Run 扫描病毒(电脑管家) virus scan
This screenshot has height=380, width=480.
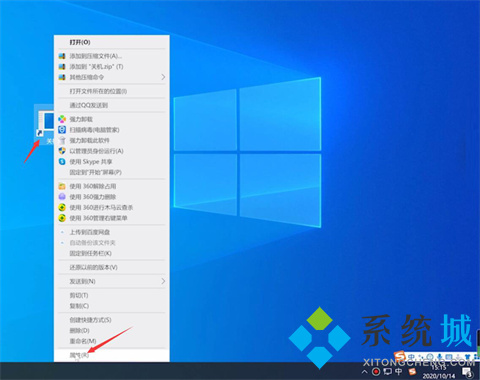[112, 130]
